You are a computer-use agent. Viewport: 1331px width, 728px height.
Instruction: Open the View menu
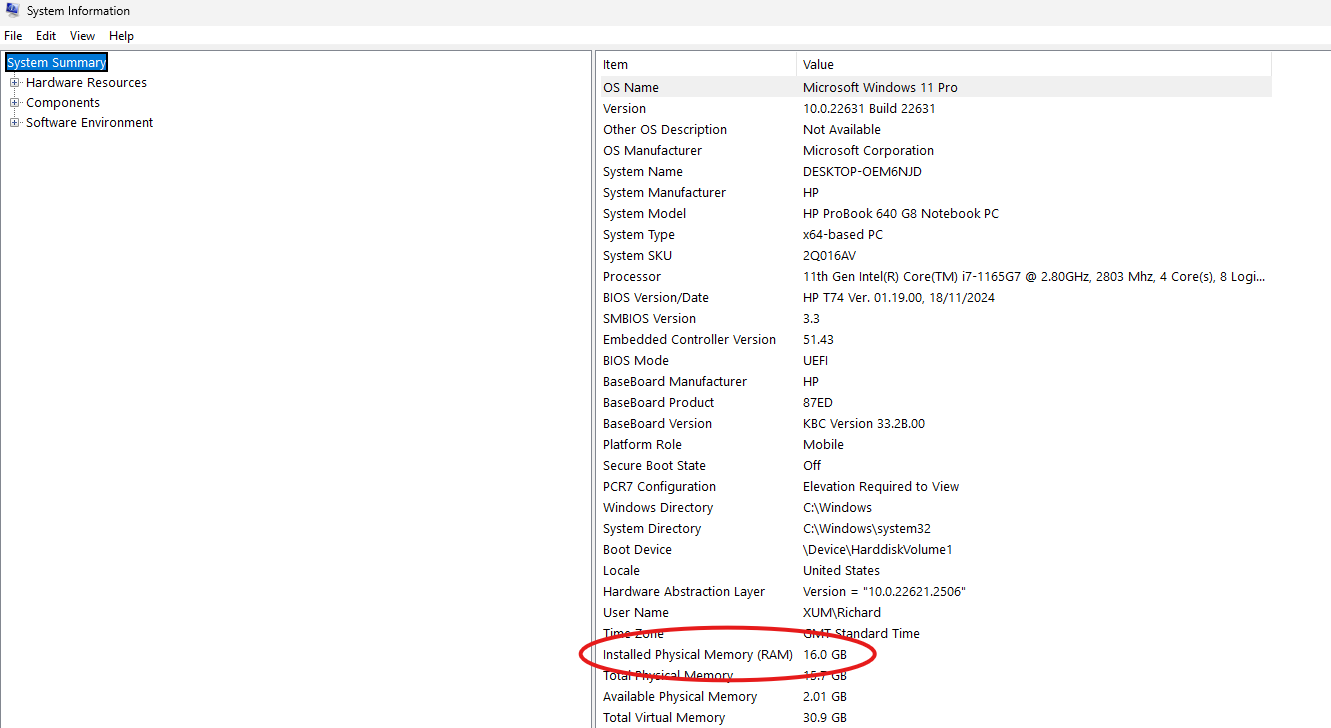pyautogui.click(x=82, y=36)
